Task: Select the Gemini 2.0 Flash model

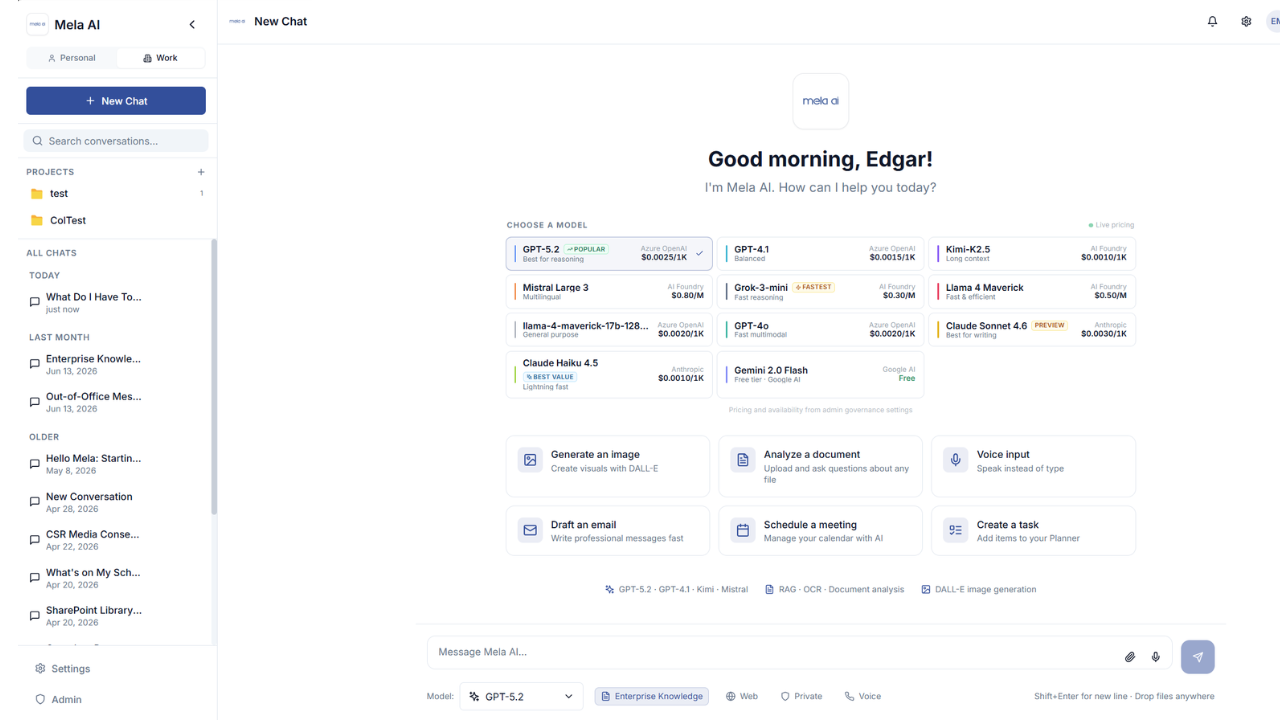Action: point(821,374)
